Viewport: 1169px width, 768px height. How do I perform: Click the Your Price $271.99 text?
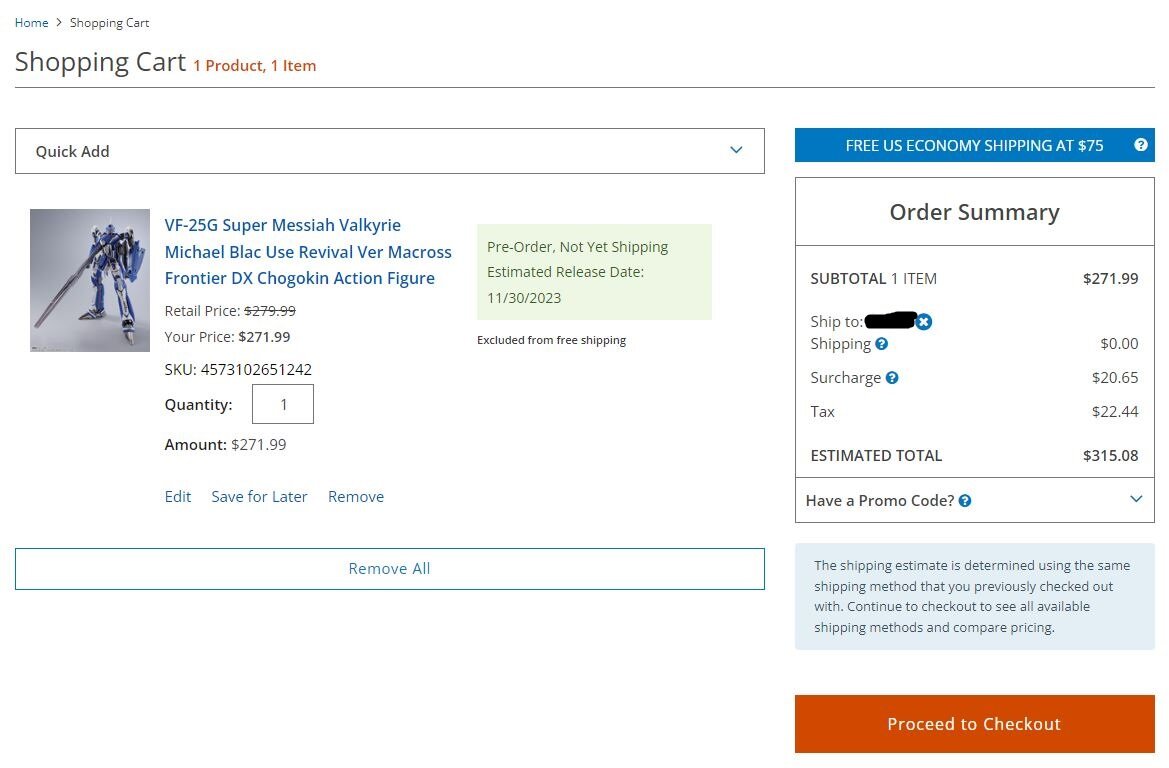coord(227,337)
